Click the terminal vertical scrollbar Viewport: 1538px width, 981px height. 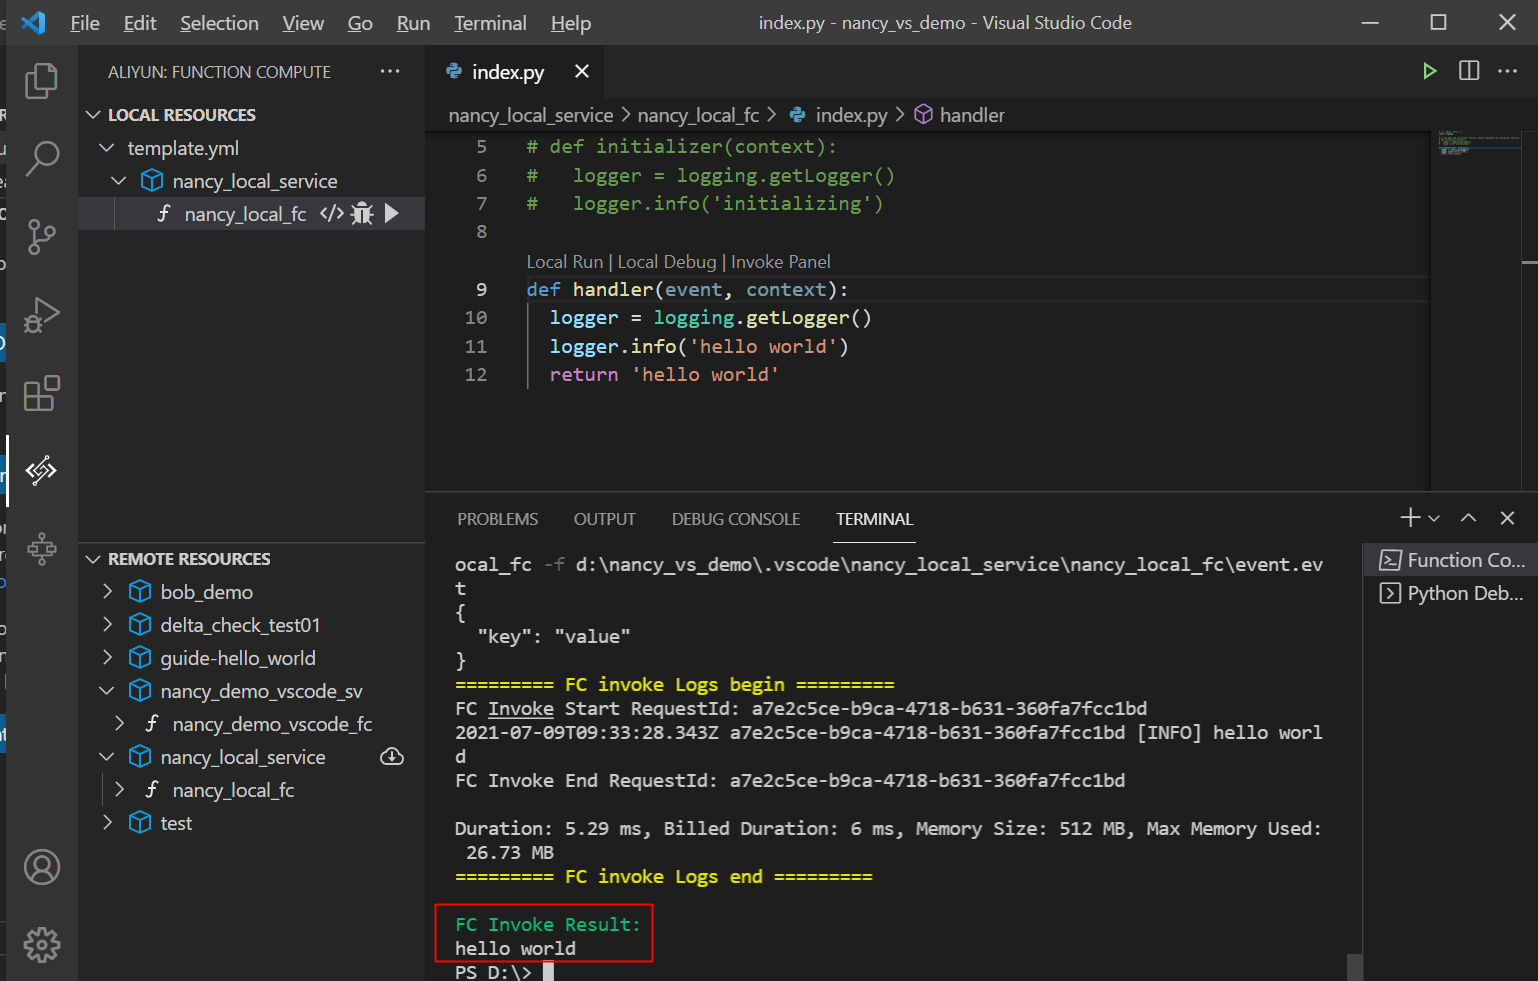[x=1354, y=967]
